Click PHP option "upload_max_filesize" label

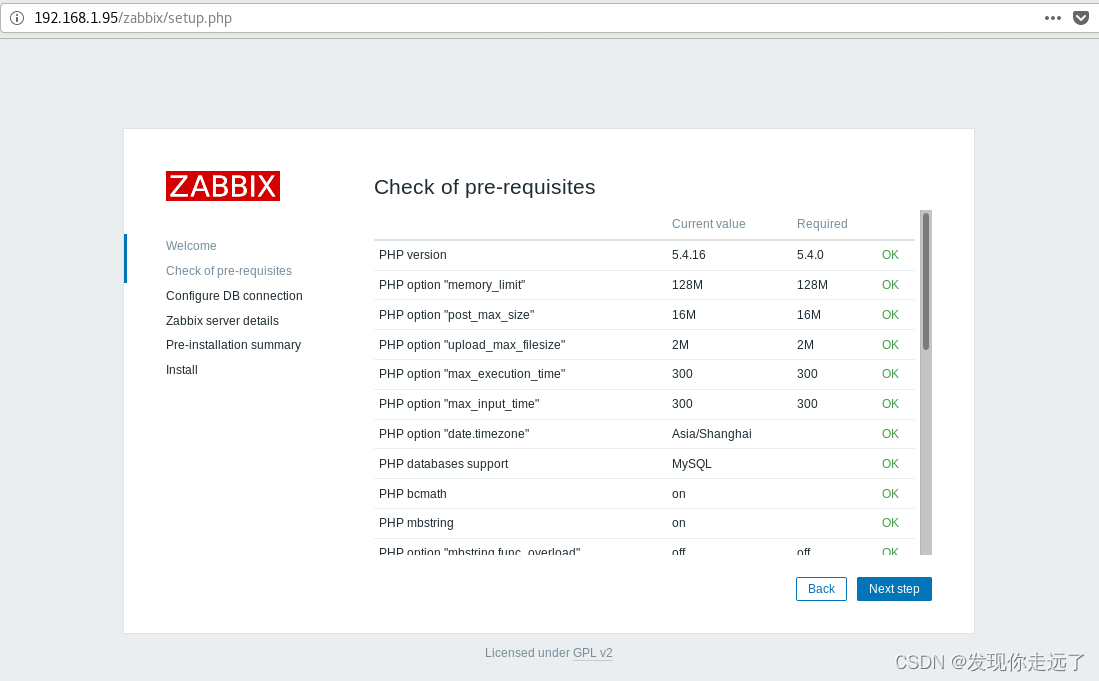tap(472, 345)
